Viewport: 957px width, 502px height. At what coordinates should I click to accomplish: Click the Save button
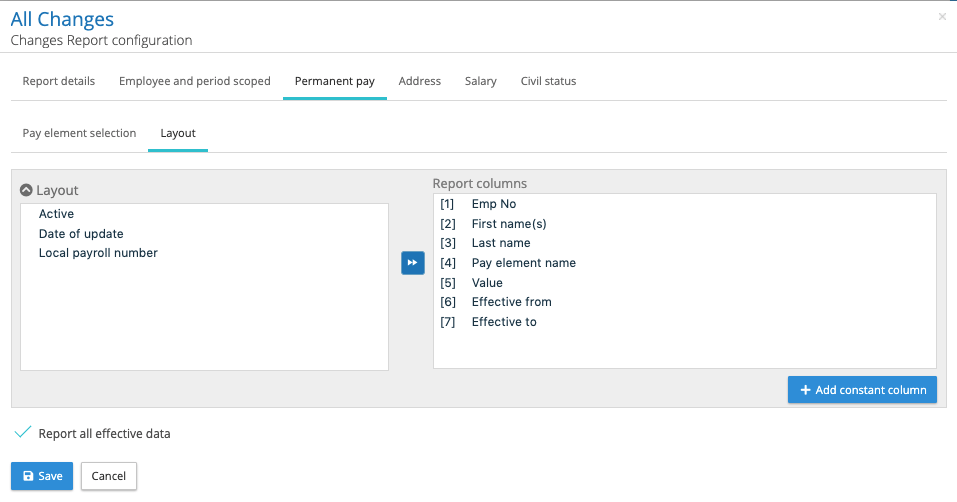click(43, 476)
